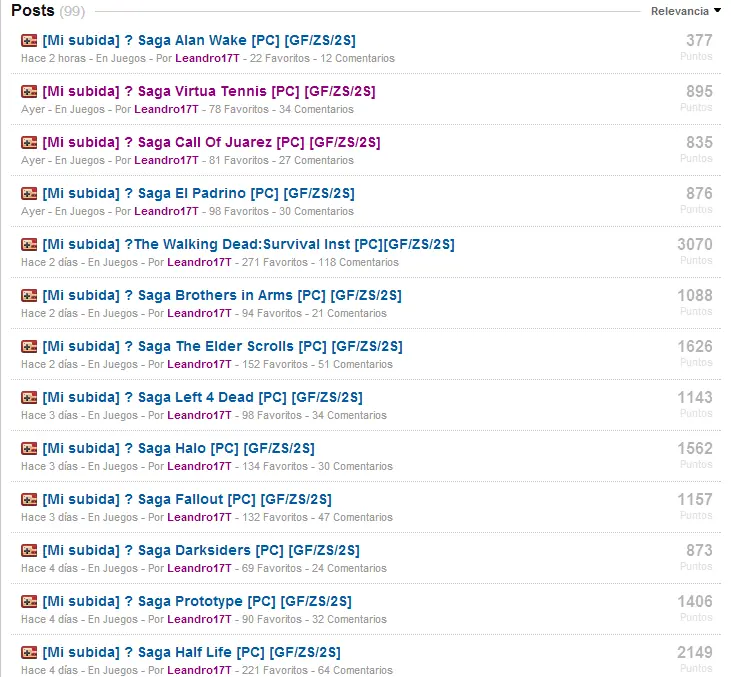731x677 pixels.
Task: Open the Saga Half Life post
Action: 192,652
